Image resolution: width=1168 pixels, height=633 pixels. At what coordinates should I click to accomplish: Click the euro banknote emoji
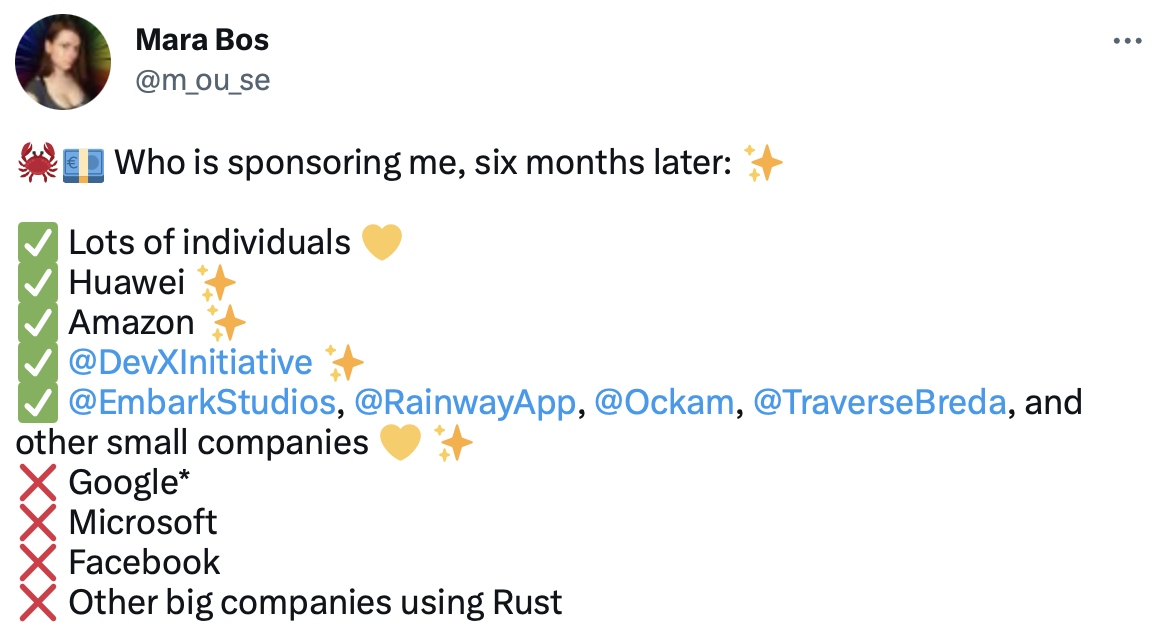pos(82,162)
